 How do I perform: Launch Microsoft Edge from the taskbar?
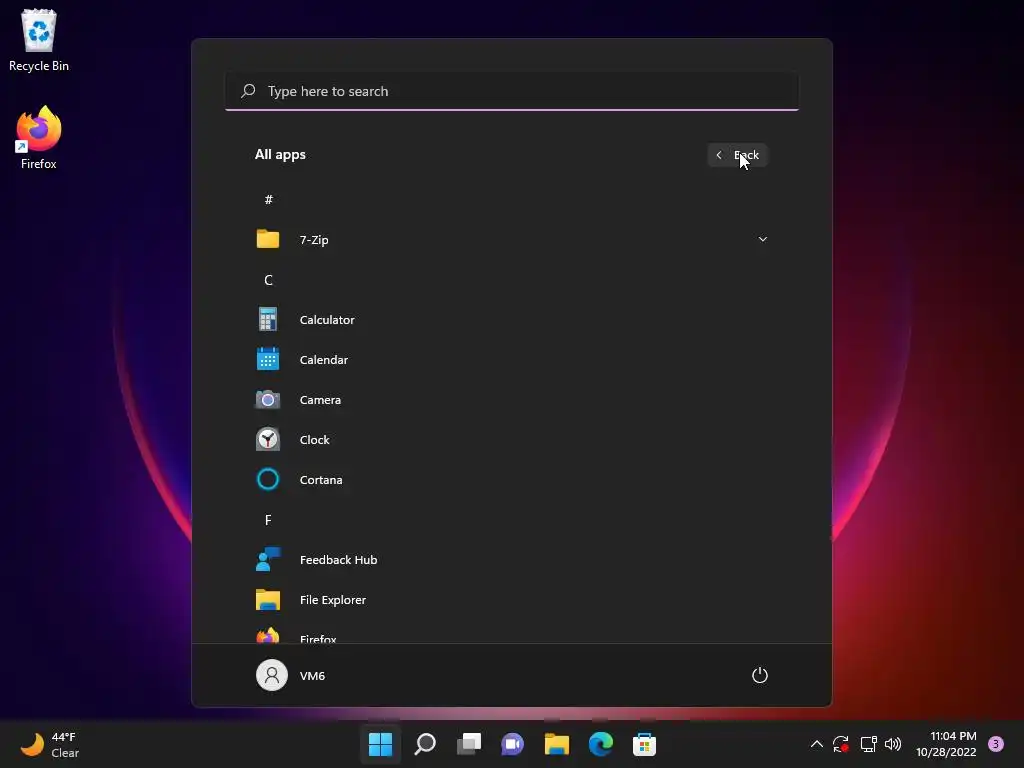pos(601,744)
